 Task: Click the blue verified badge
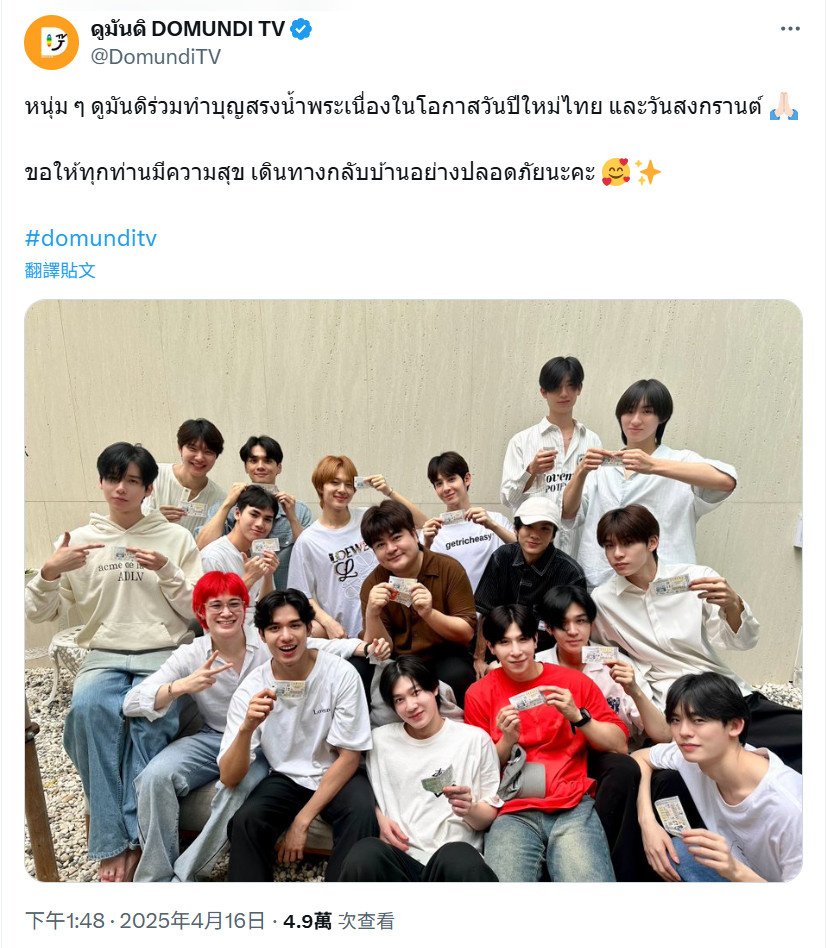(301, 28)
